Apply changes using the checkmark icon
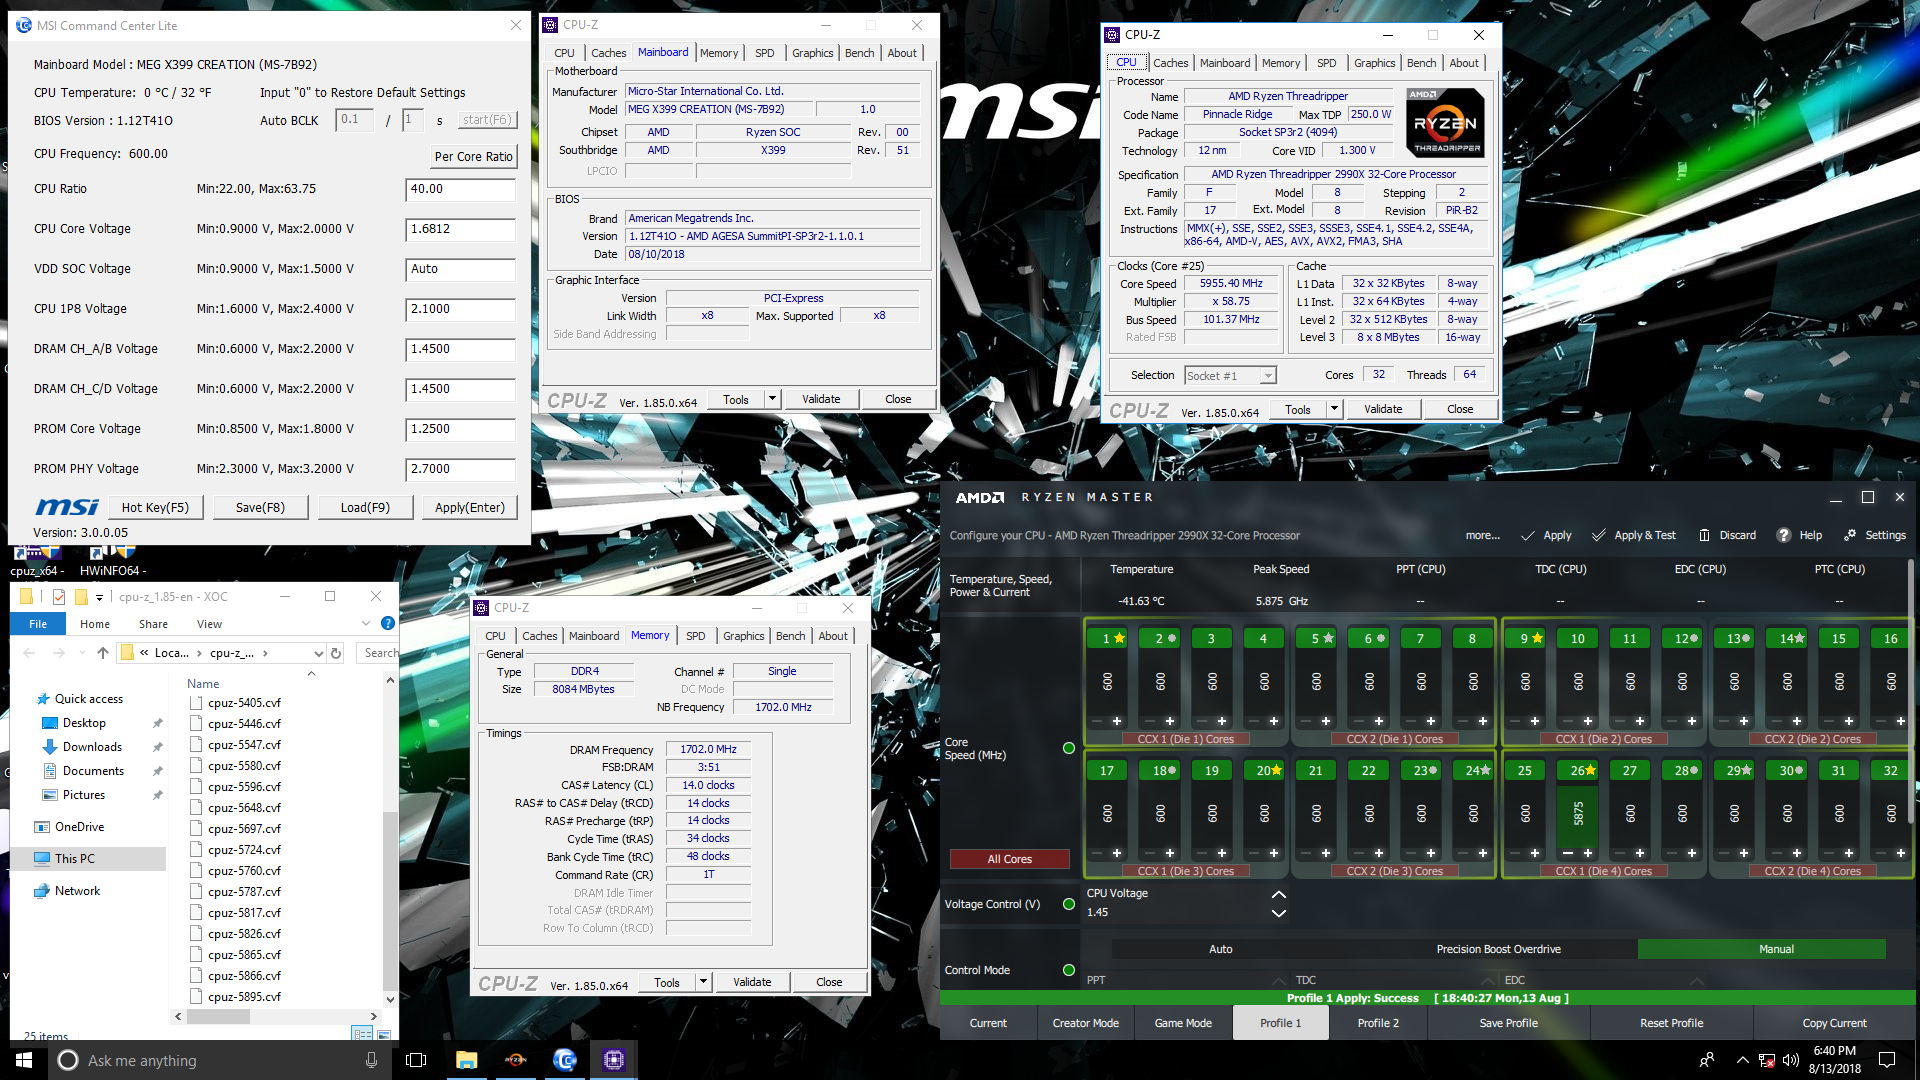Viewport: 1920px width, 1080px height. (1529, 535)
